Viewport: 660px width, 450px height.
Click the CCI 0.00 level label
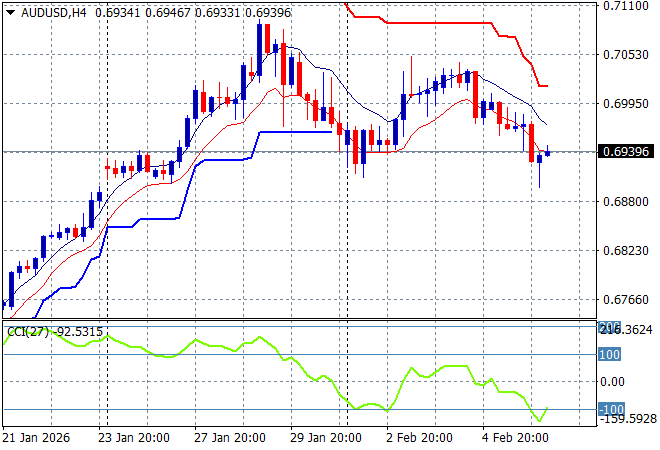click(612, 382)
